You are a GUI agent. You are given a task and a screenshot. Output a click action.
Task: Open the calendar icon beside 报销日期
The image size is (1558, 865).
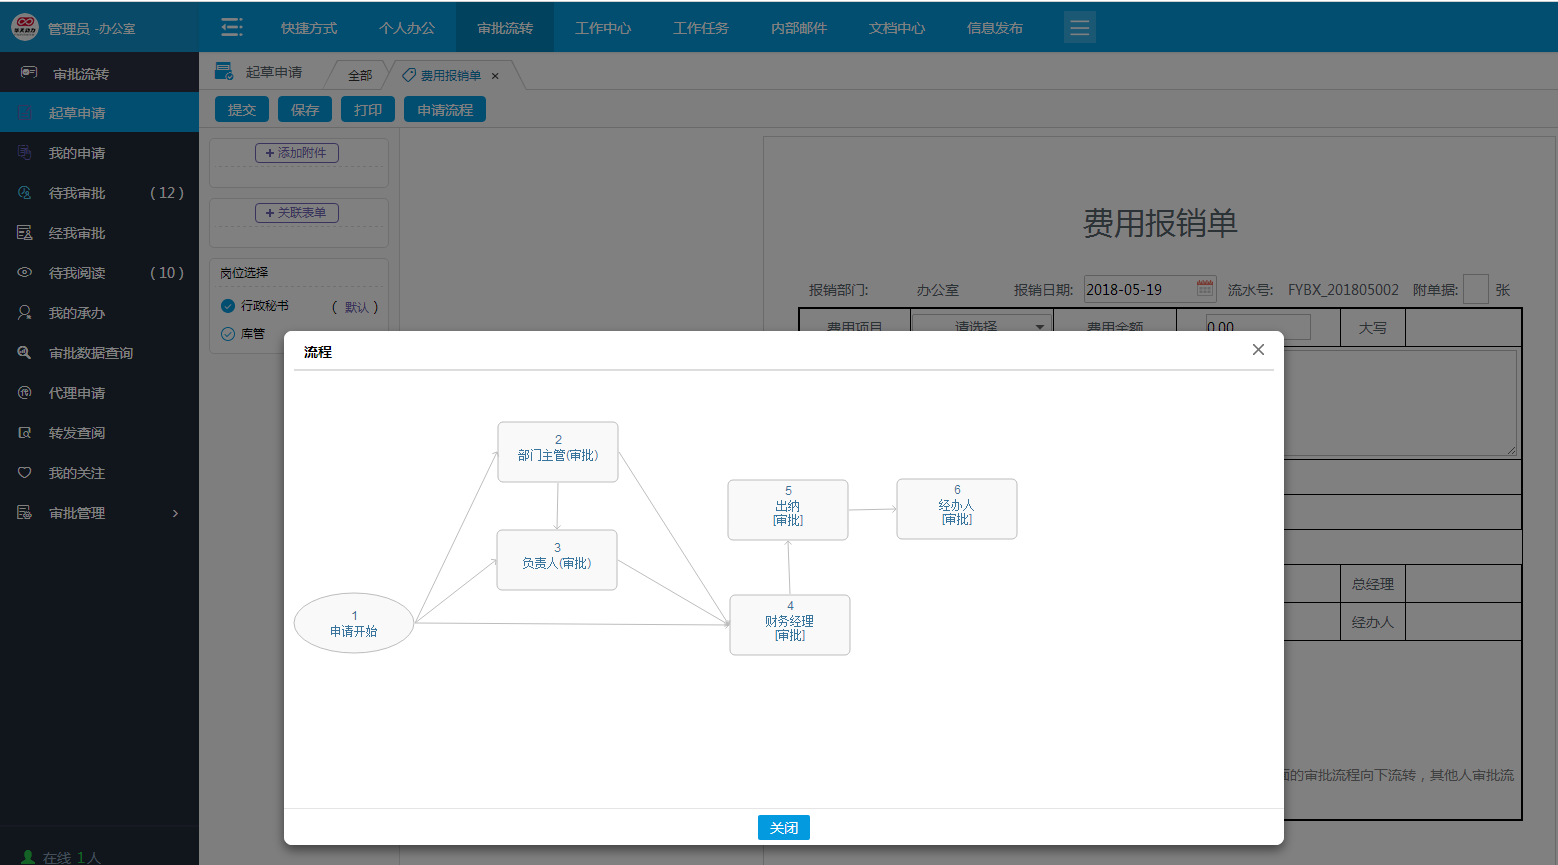1205,289
